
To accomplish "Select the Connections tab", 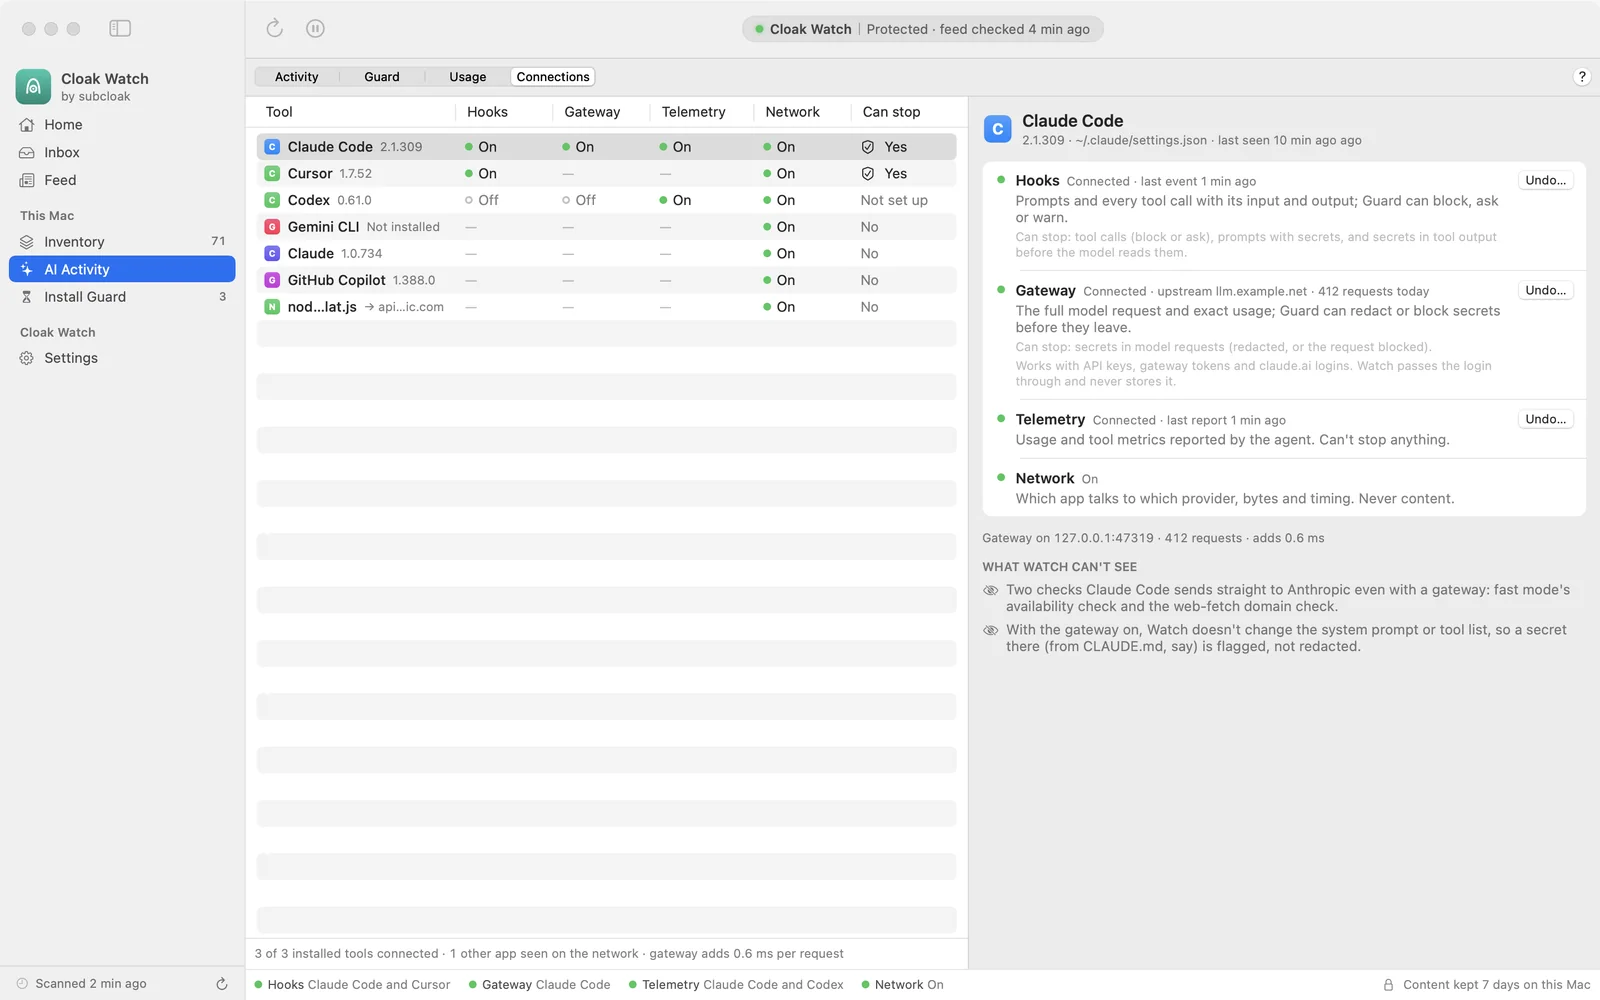I will [x=553, y=77].
